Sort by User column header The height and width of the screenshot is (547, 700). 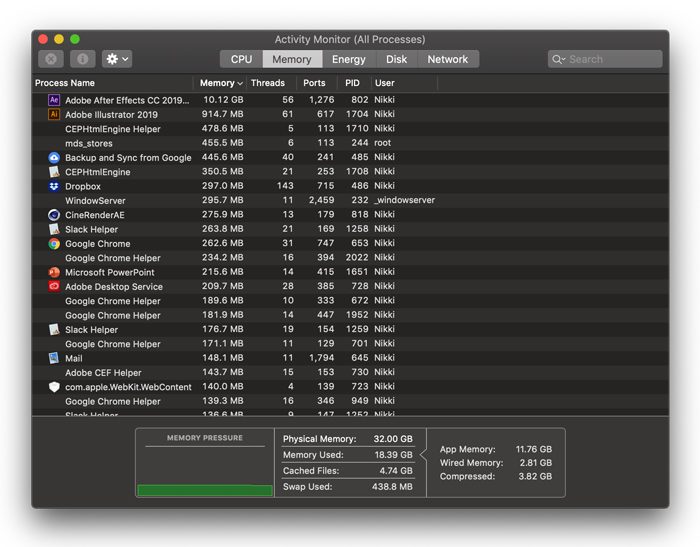coord(404,83)
